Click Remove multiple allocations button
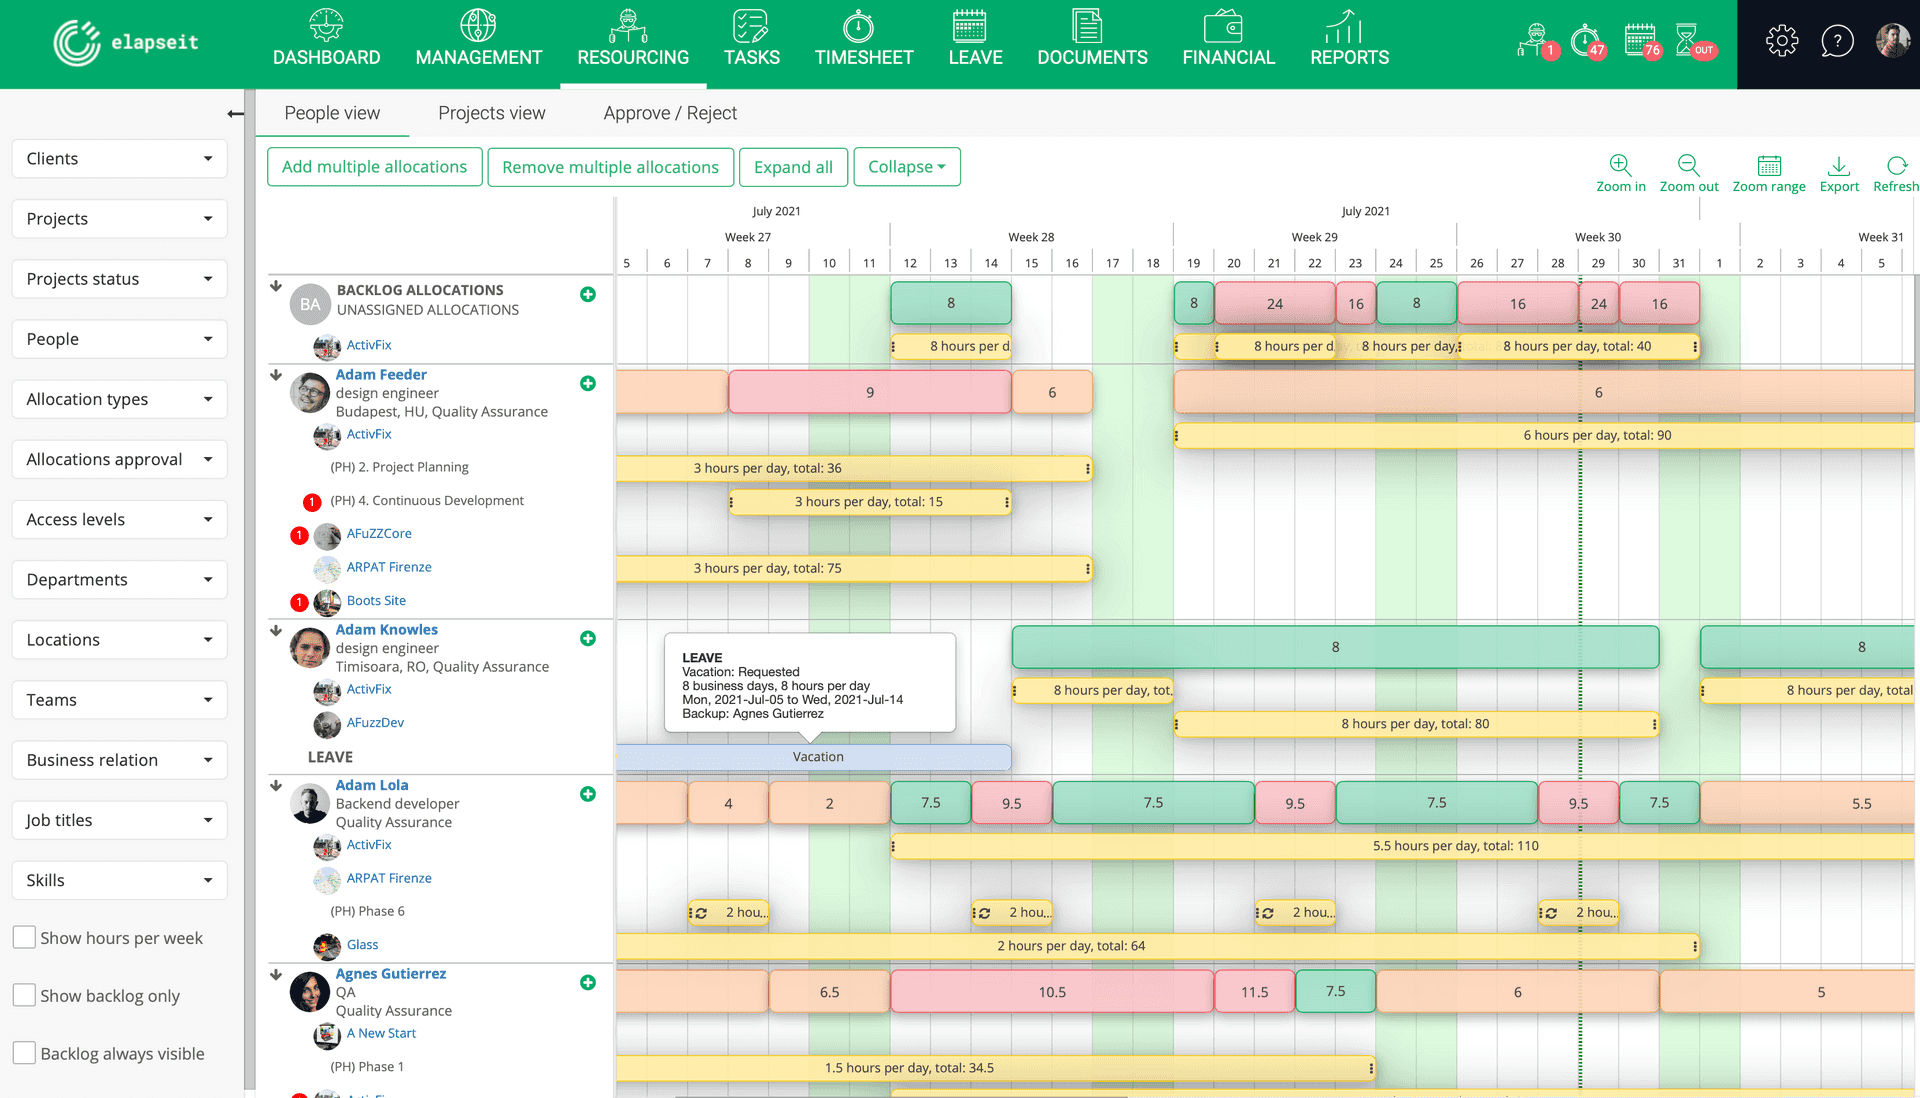Image resolution: width=1920 pixels, height=1098 pixels. coord(611,166)
